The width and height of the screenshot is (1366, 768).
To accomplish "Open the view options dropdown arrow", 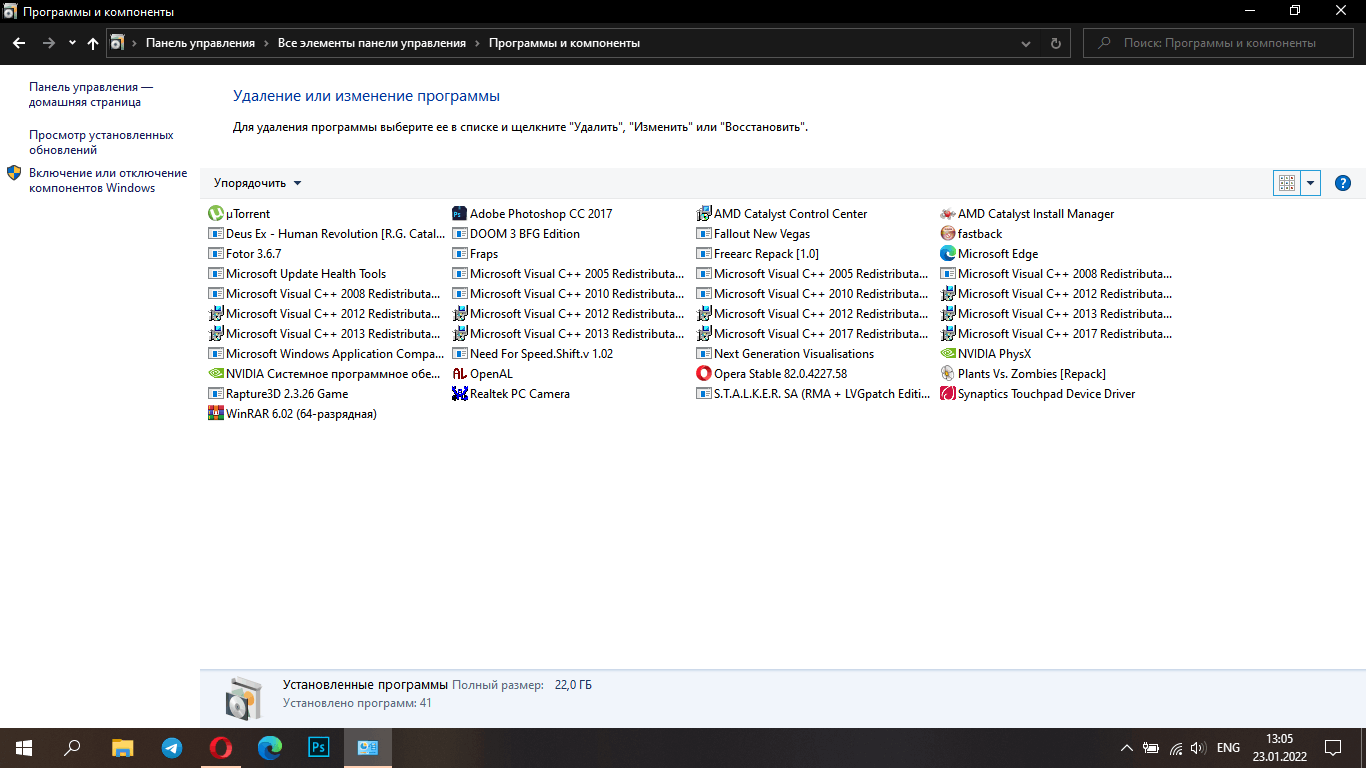I will coord(1310,183).
